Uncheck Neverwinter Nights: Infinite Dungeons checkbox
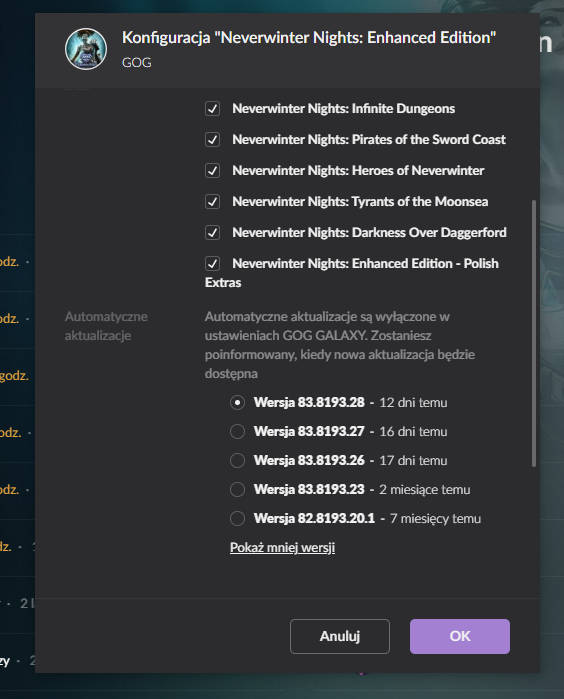The image size is (564, 699). tap(212, 109)
